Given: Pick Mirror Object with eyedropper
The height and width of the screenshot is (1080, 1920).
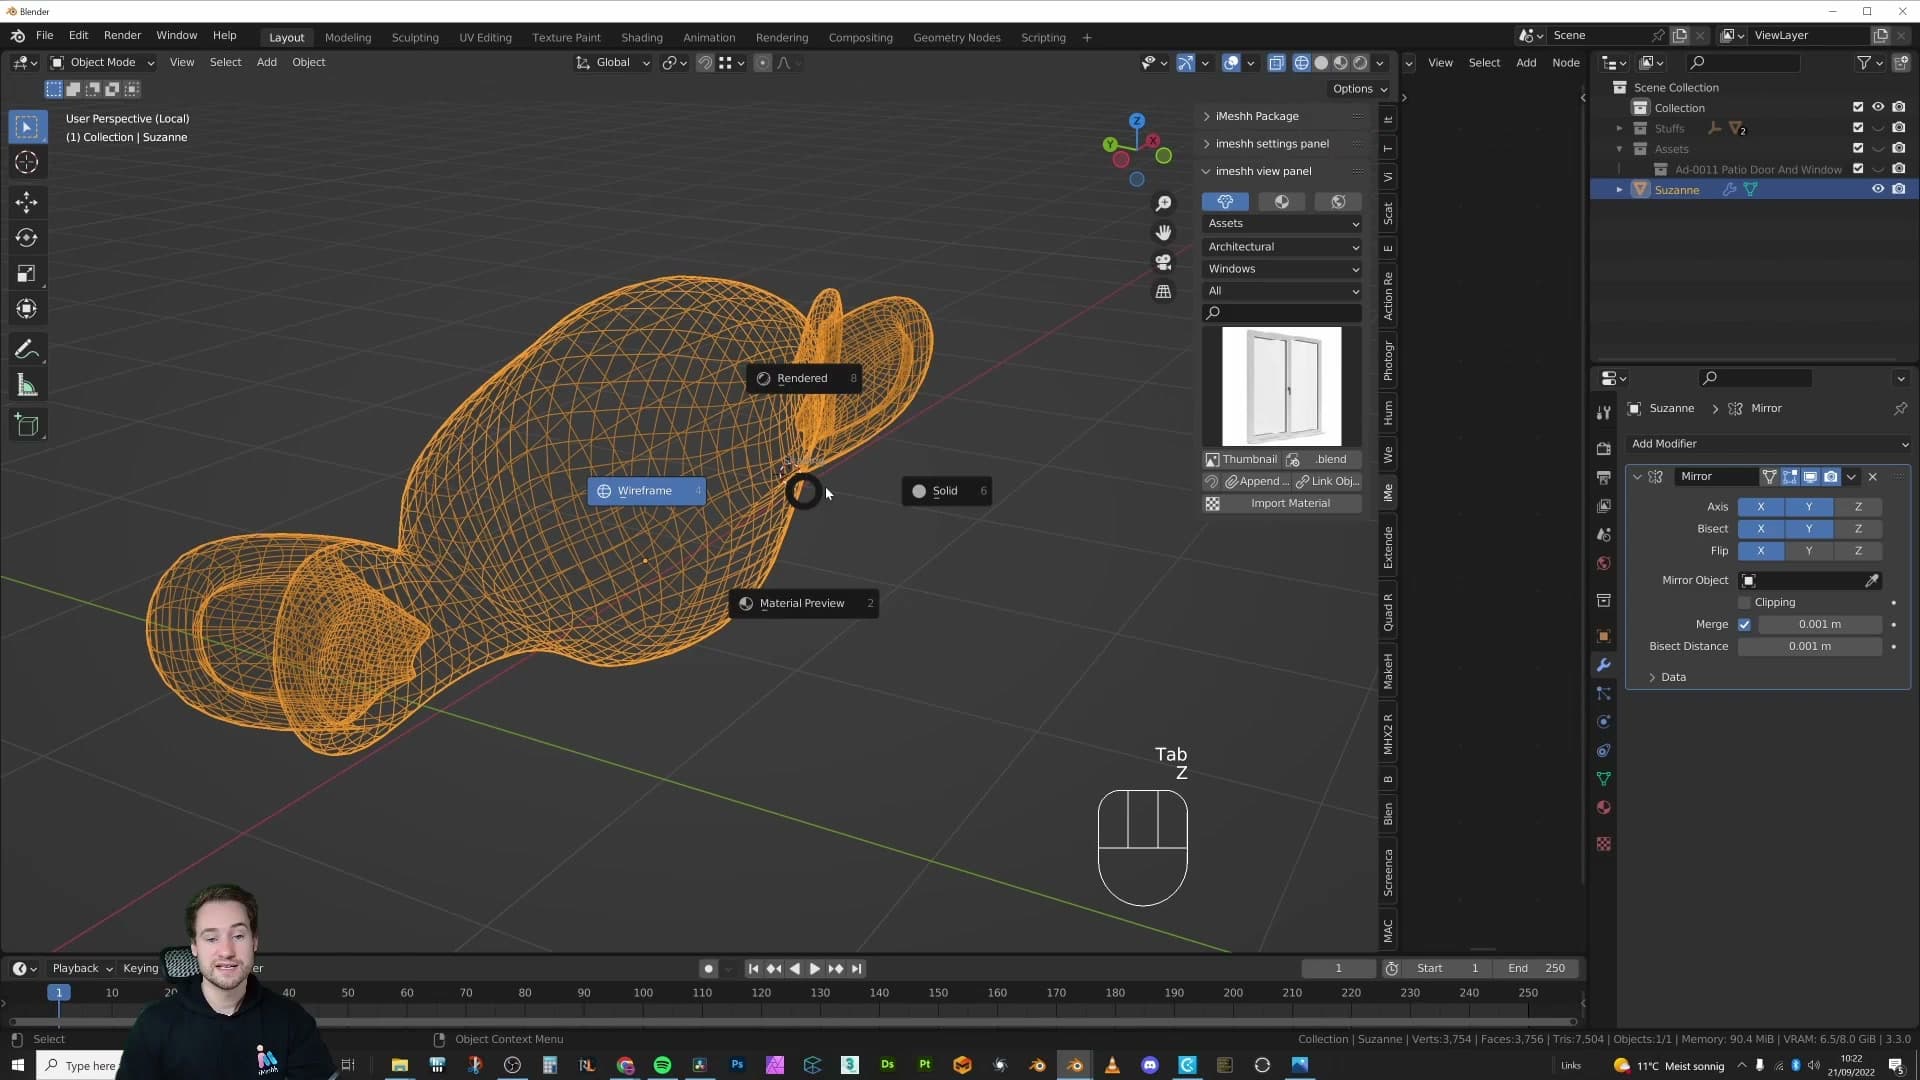Looking at the screenshot, I should [1872, 580].
